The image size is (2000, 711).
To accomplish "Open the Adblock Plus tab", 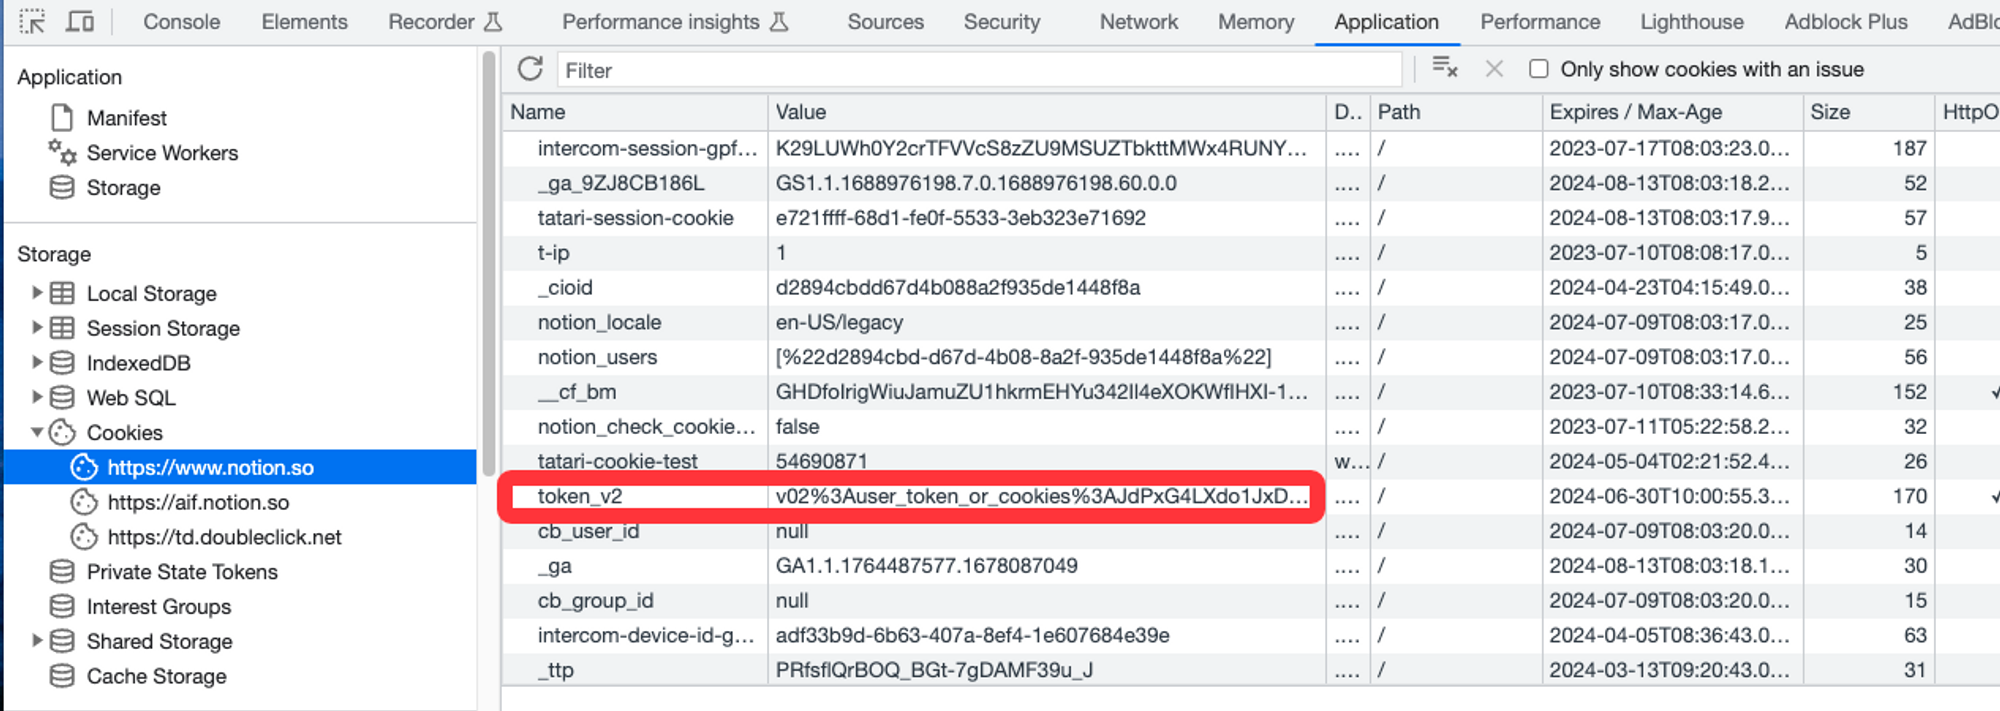I will point(1846,22).
